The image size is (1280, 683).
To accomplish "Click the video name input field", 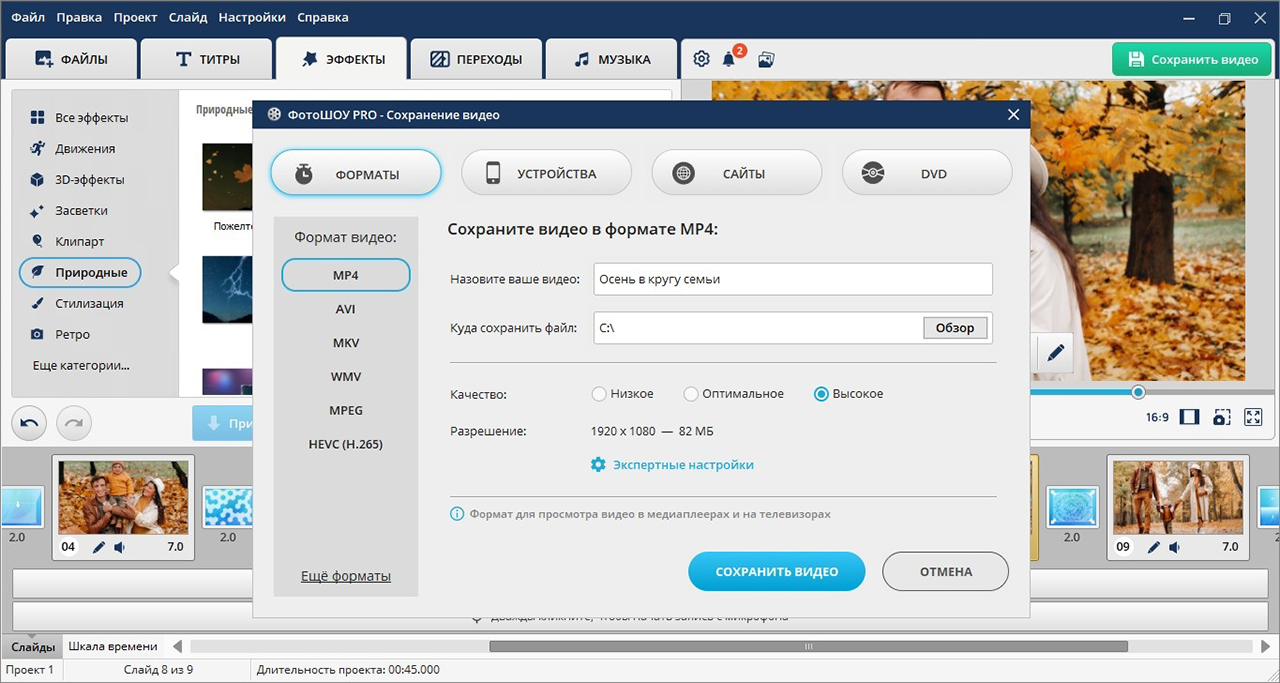I will pyautogui.click(x=792, y=280).
